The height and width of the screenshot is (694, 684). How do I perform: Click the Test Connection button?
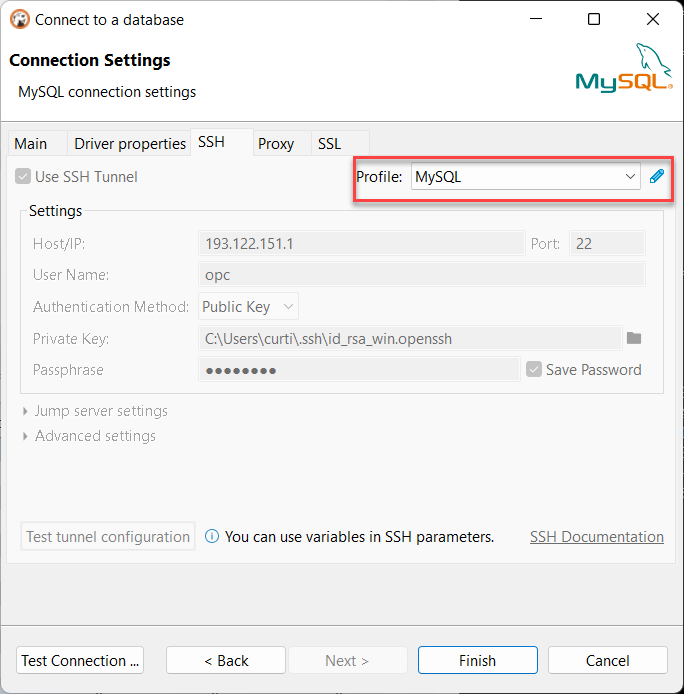tap(81, 660)
